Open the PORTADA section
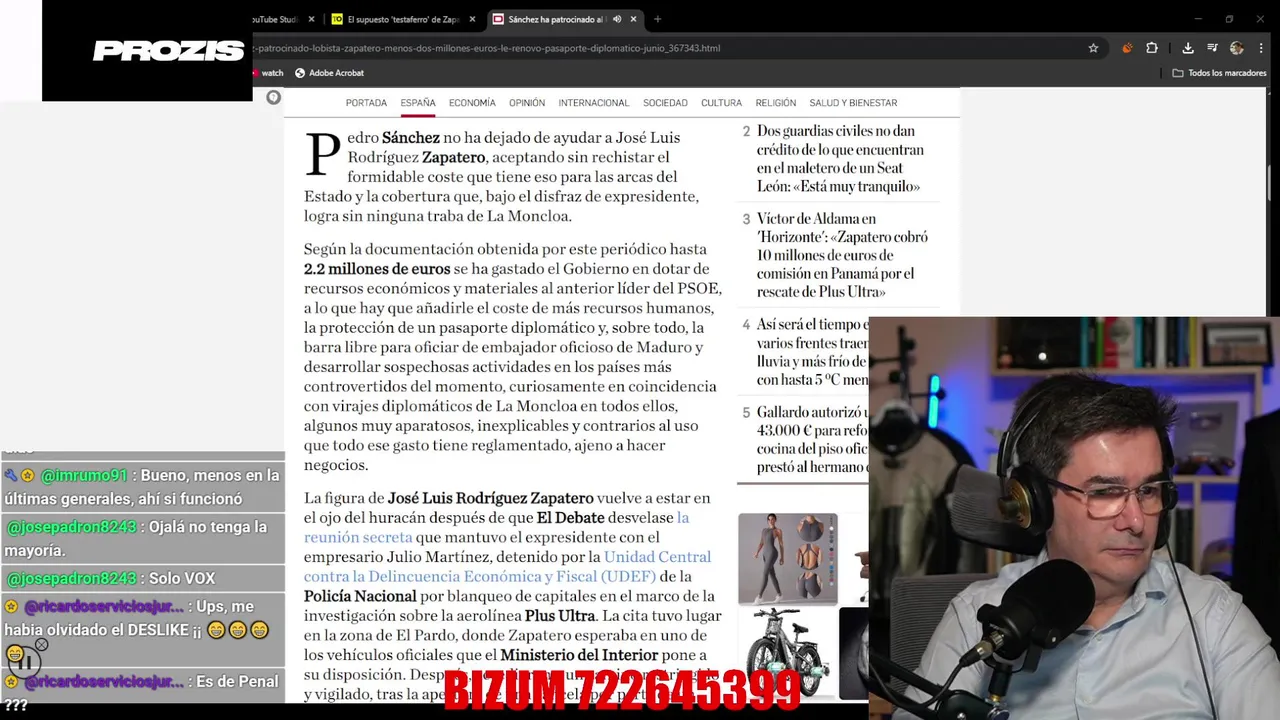The image size is (1280, 720). pyautogui.click(x=366, y=103)
